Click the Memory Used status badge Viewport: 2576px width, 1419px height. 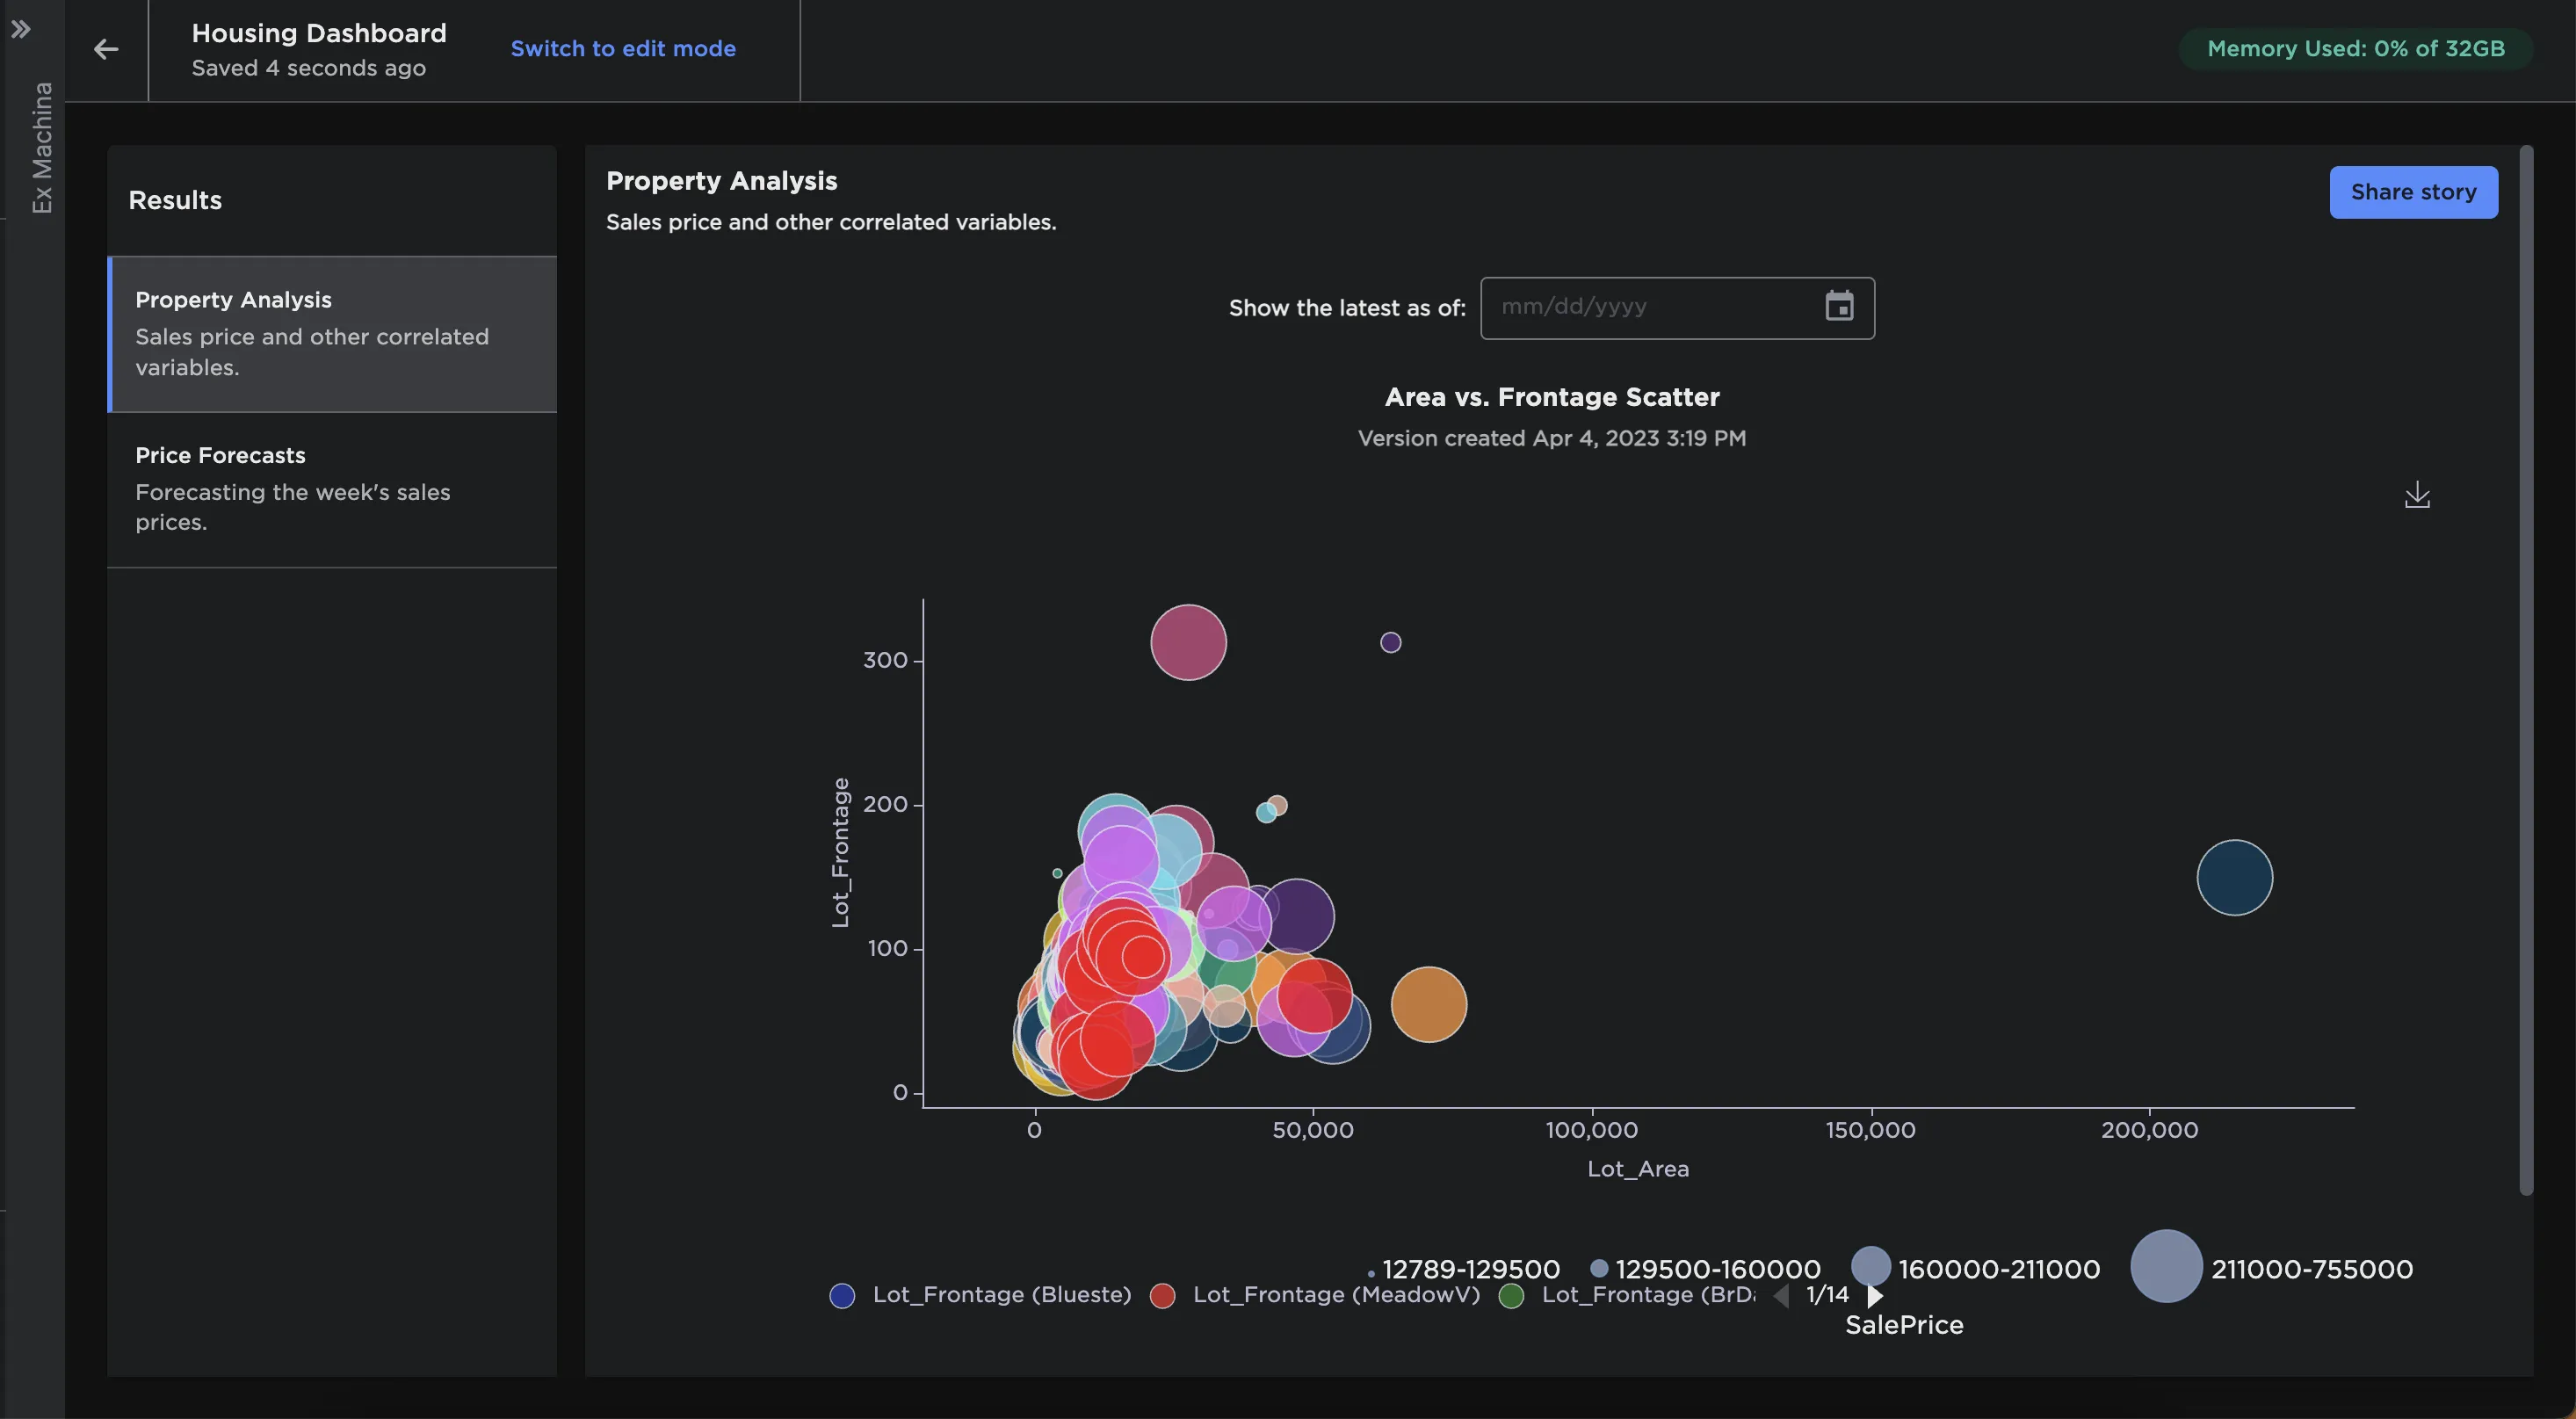[2355, 49]
